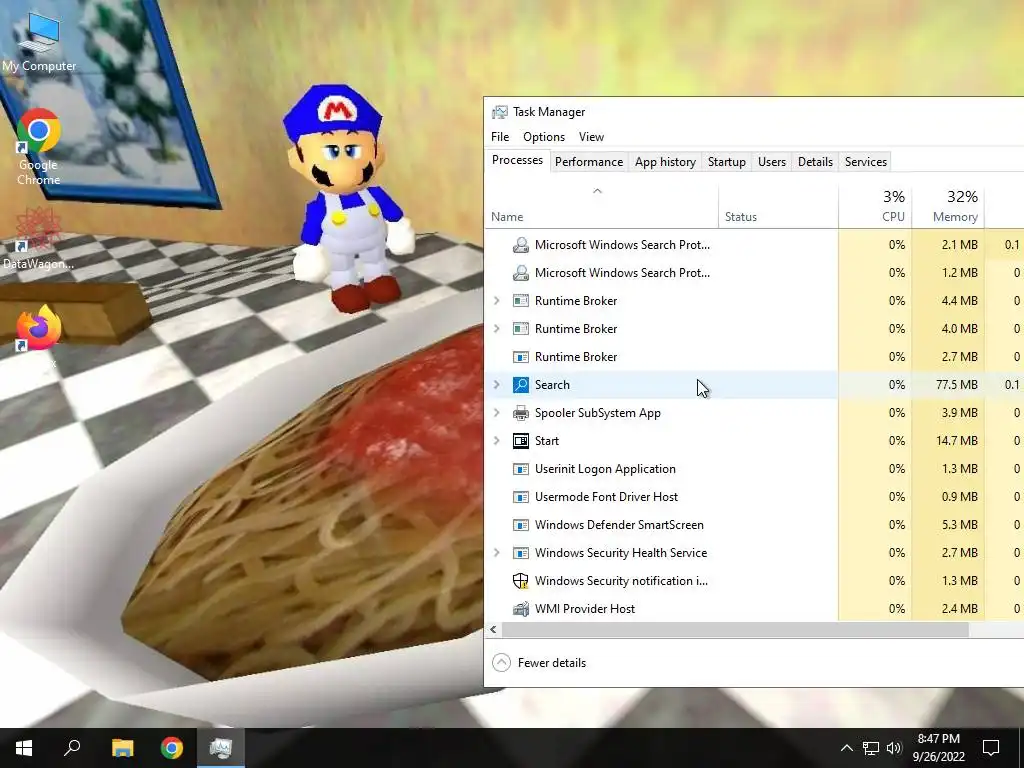Image resolution: width=1024 pixels, height=768 pixels.
Task: Switch to the Details tab
Action: (815, 162)
